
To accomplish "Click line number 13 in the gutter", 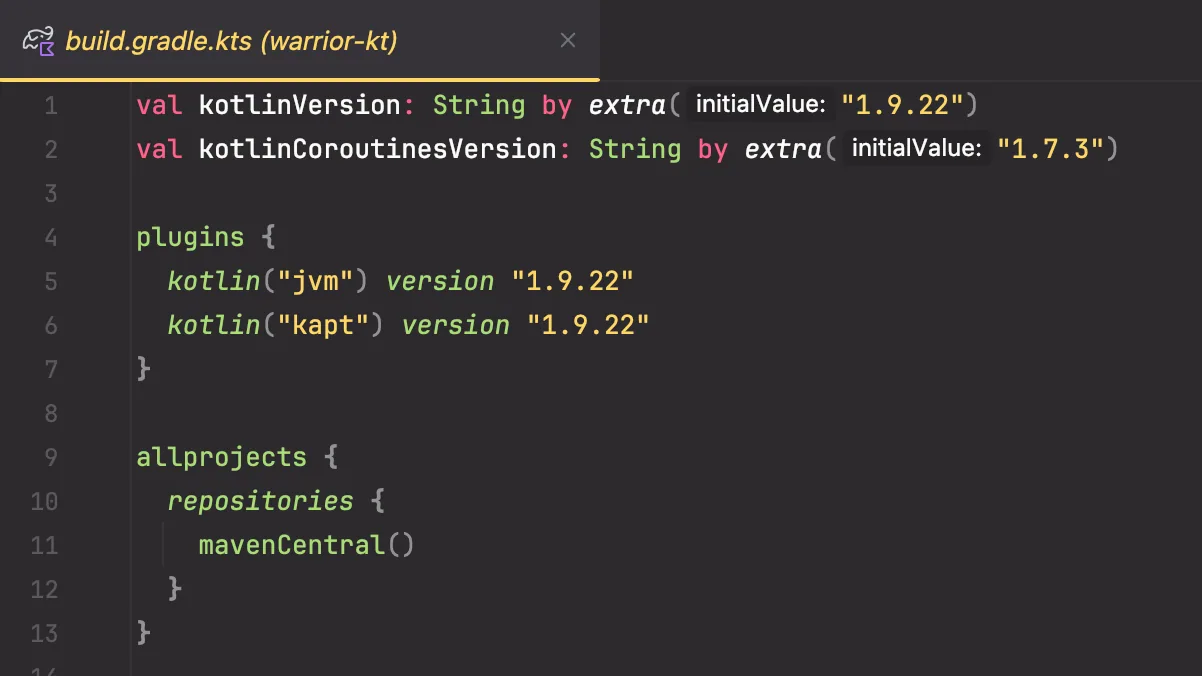I will [44, 633].
